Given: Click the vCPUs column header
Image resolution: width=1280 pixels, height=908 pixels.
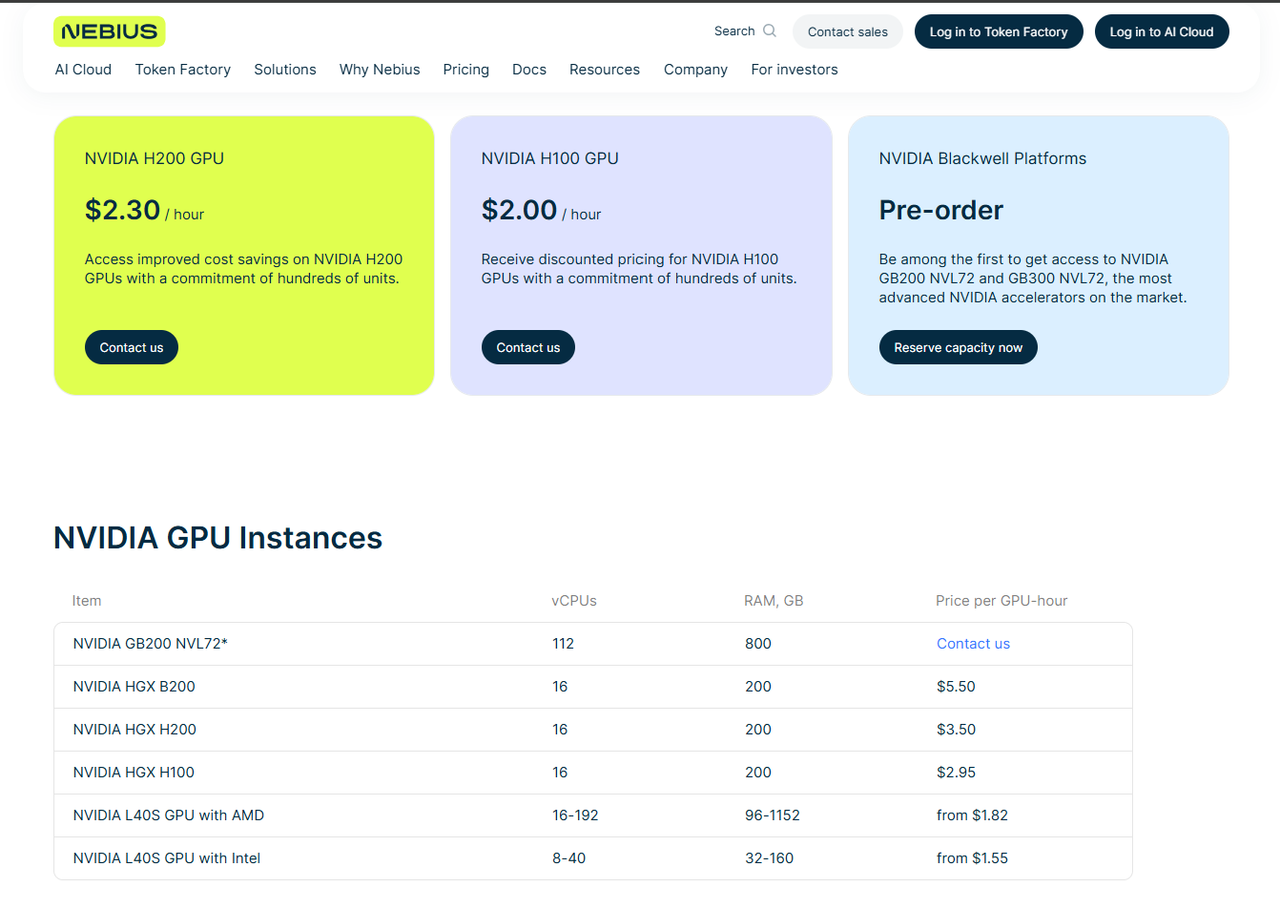Looking at the screenshot, I should [x=574, y=601].
